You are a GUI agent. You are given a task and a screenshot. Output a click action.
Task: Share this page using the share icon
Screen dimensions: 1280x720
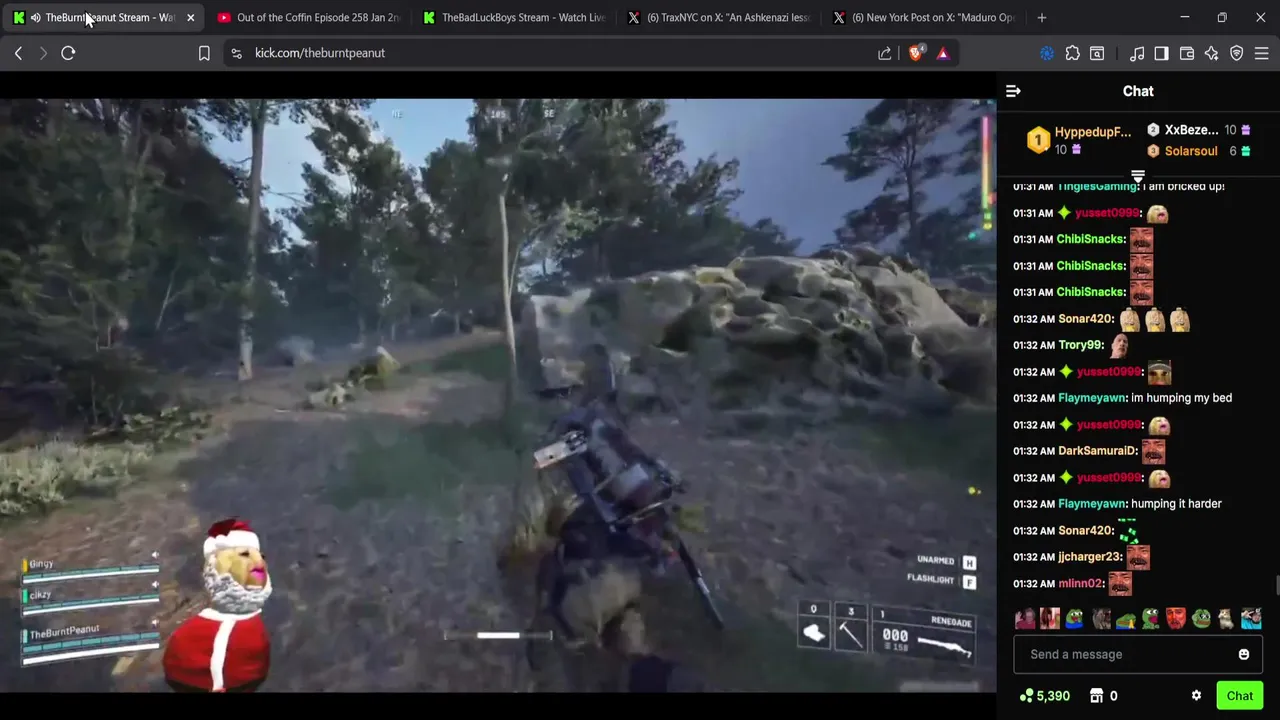point(885,53)
